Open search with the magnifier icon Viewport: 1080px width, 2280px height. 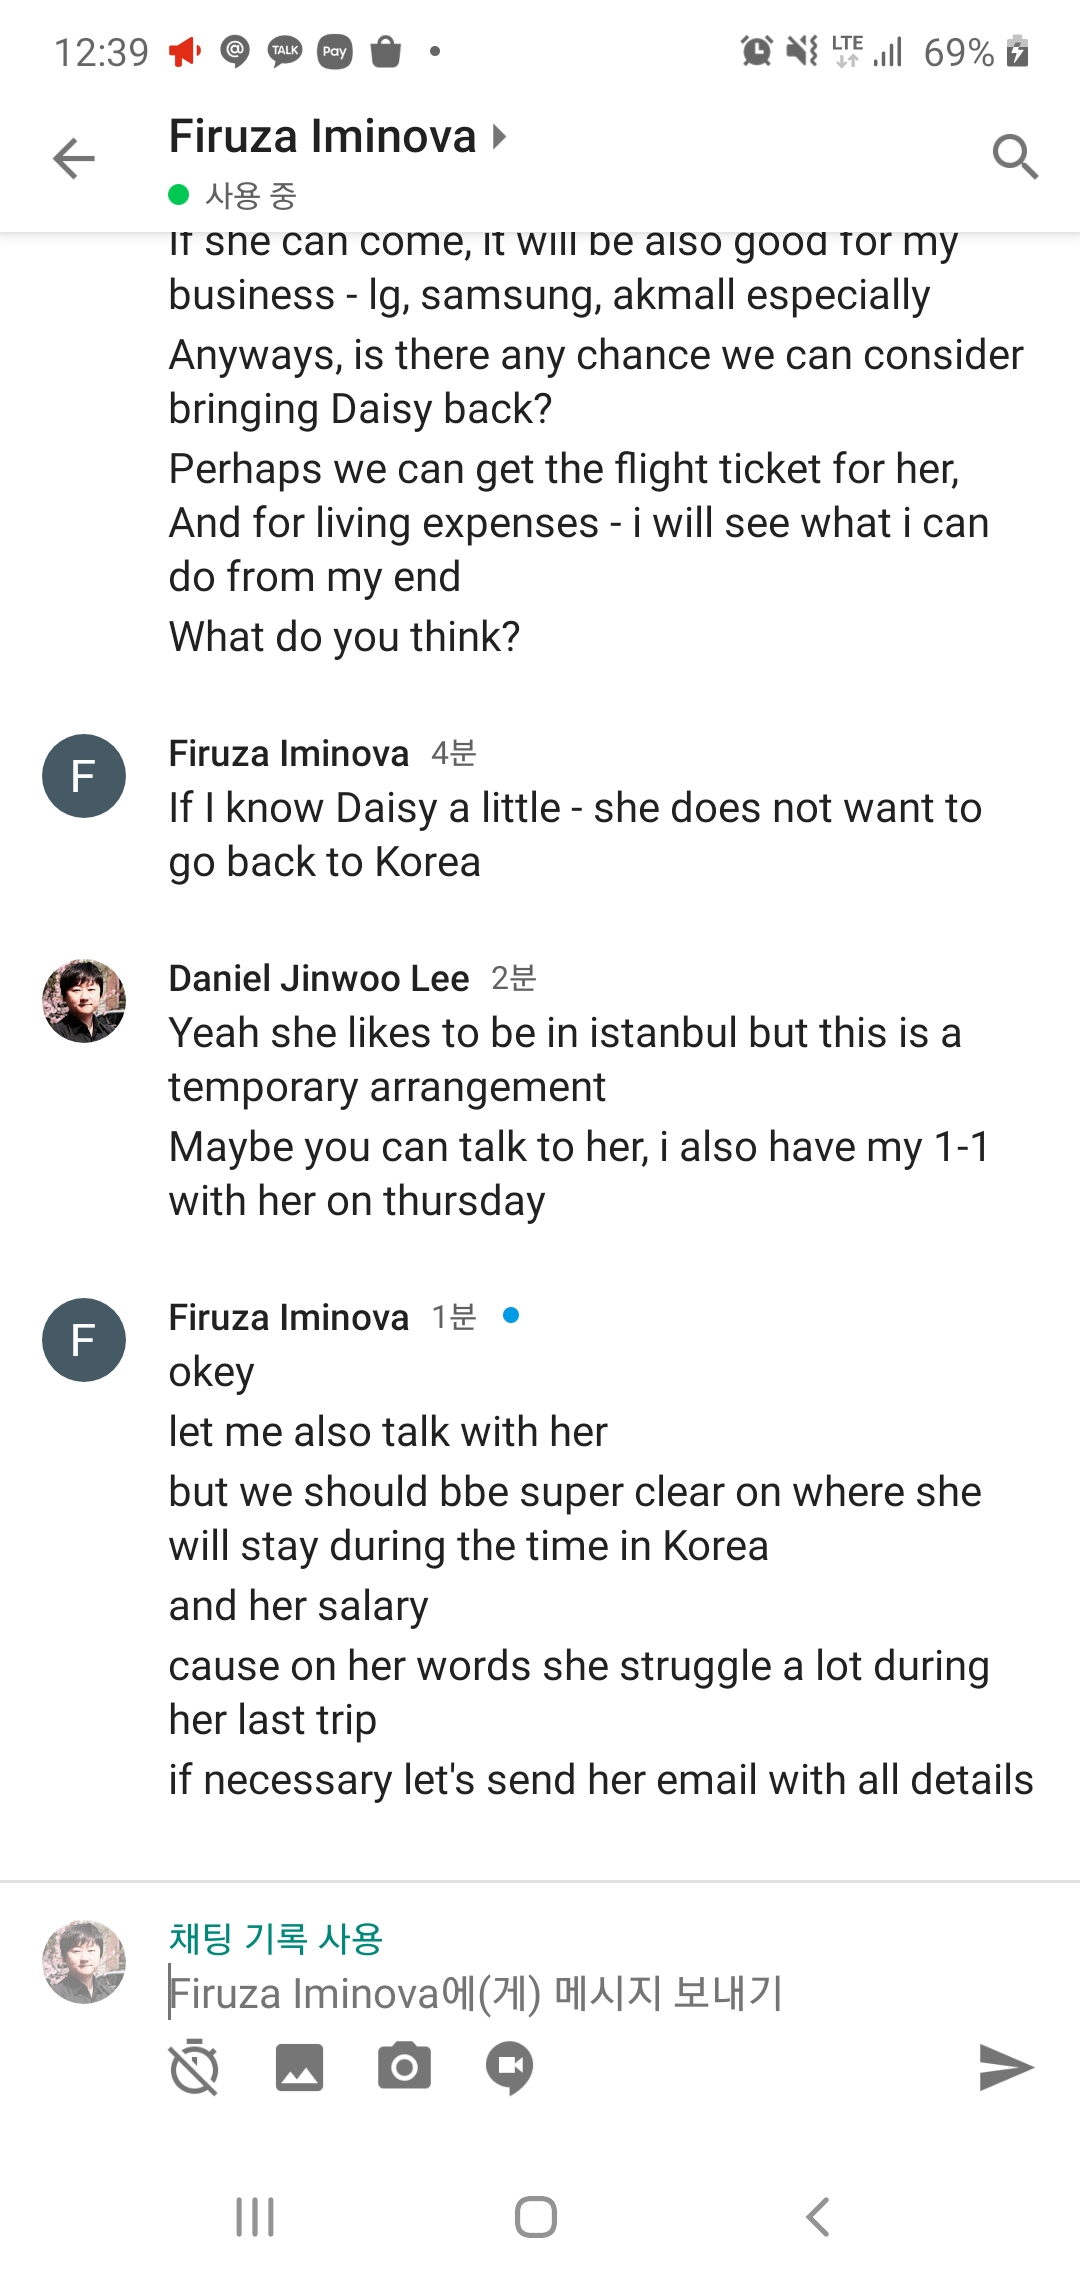[1014, 157]
